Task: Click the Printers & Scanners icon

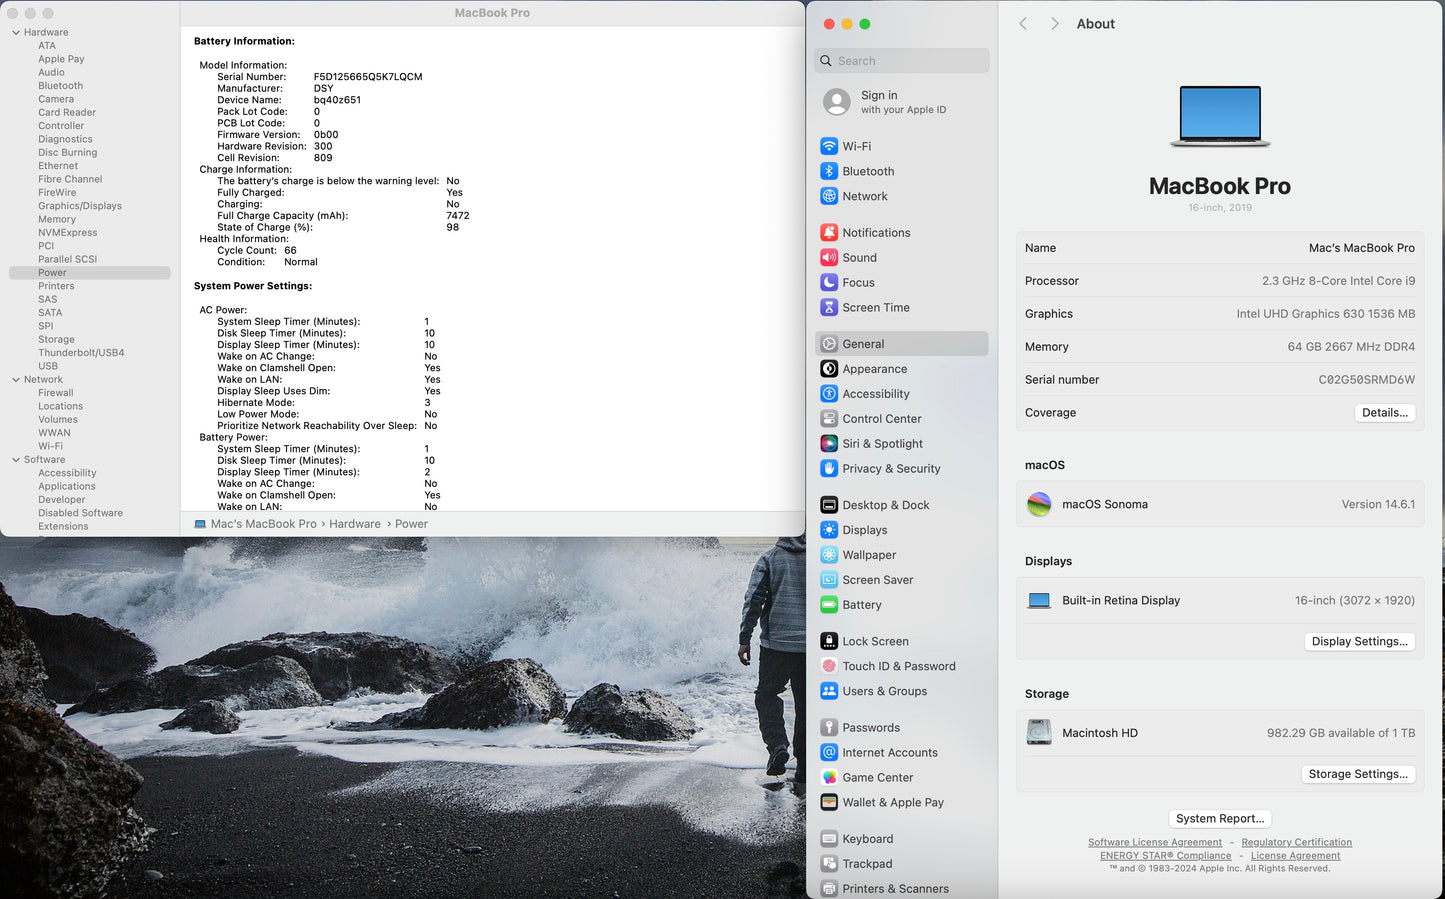Action: [x=829, y=888]
